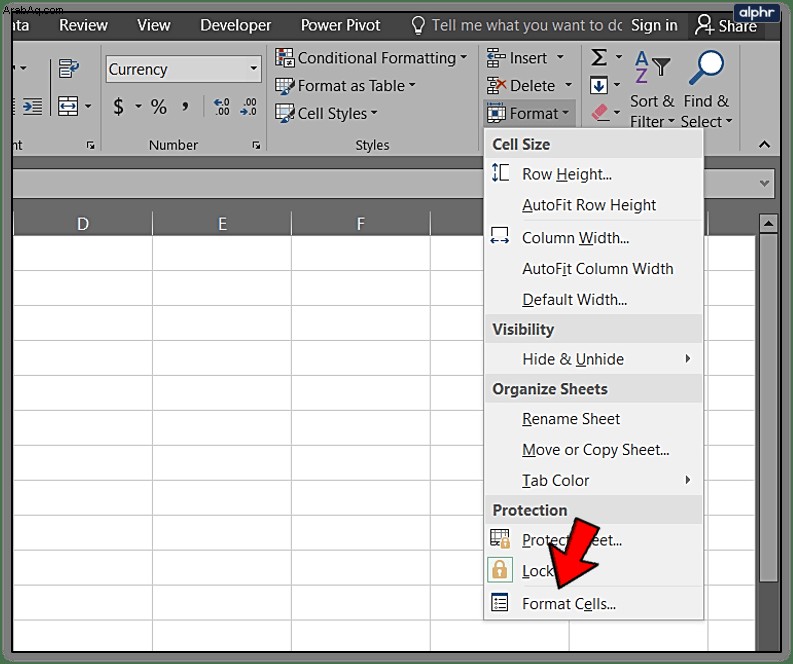Click the Increase Indent icon
Screen dimensions: 793x664
[x=32, y=107]
